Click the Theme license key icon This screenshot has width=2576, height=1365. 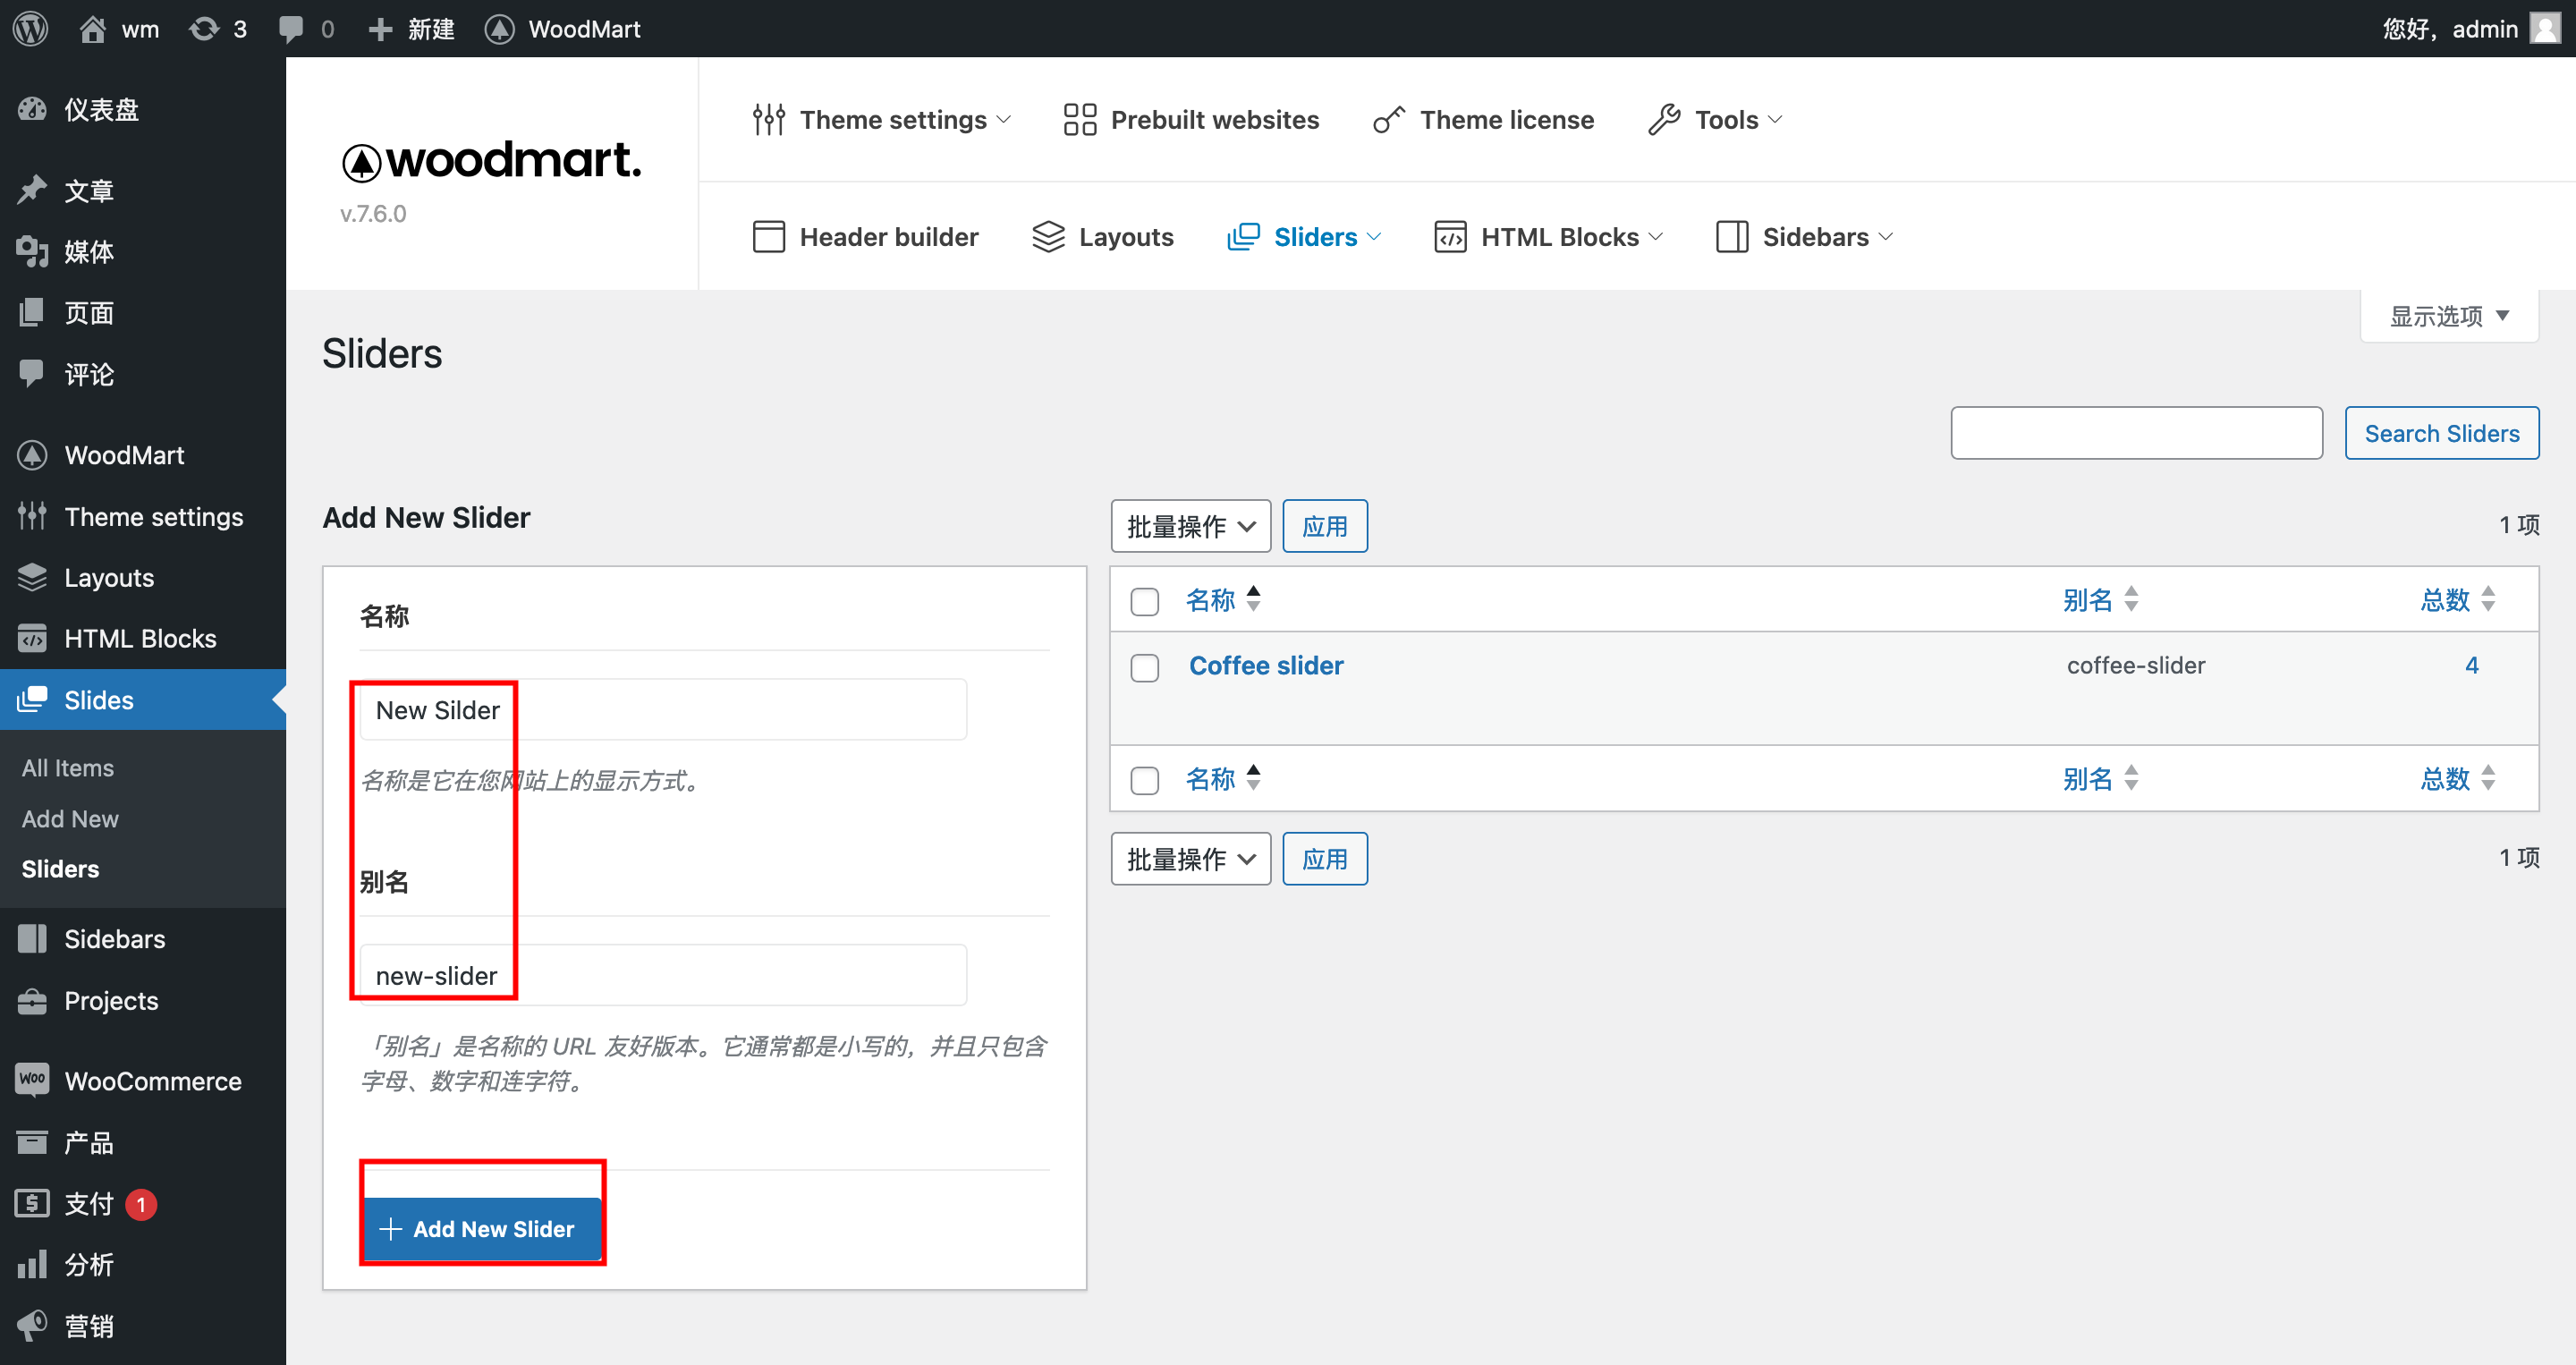coord(1389,120)
